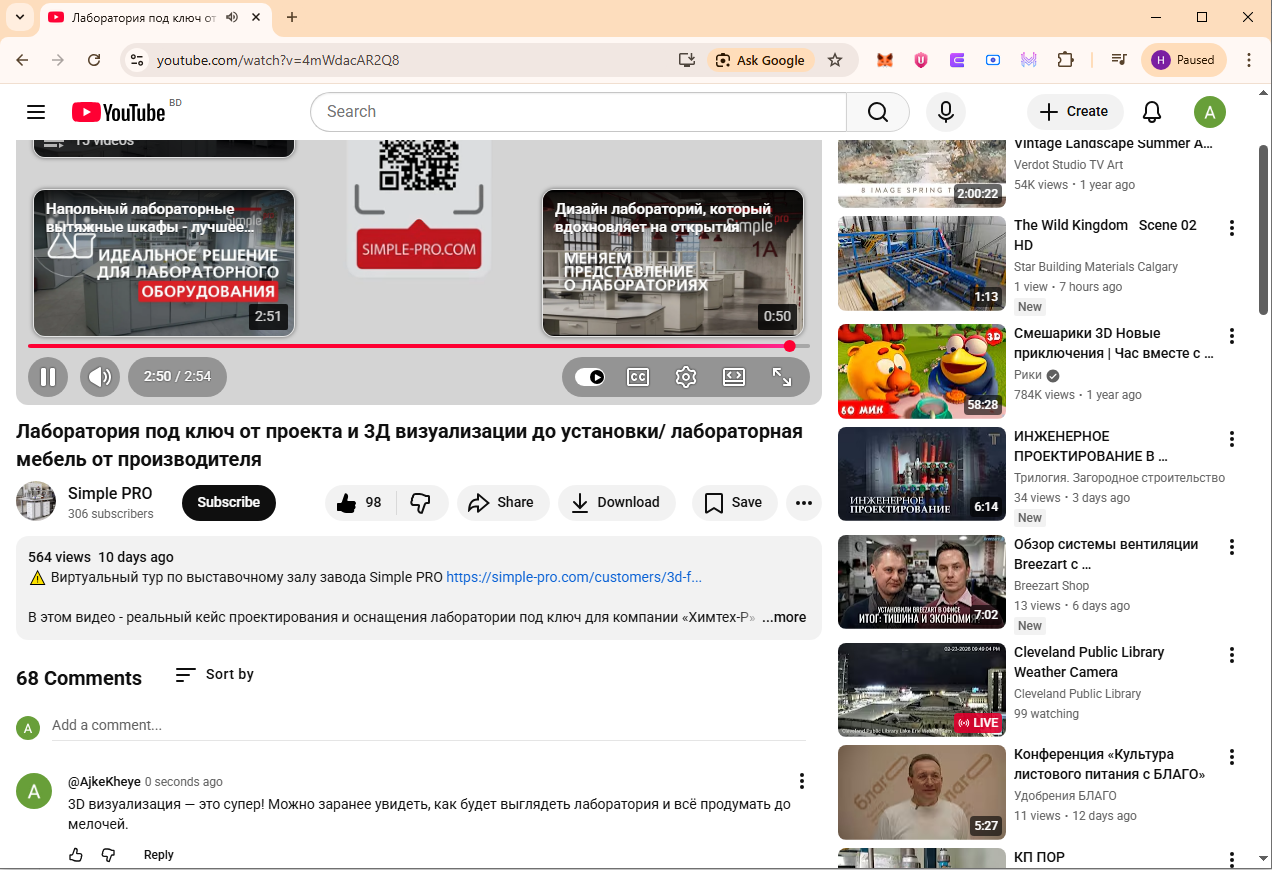1272x870 pixels.
Task: Bookmark this tab star icon
Action: pos(835,60)
